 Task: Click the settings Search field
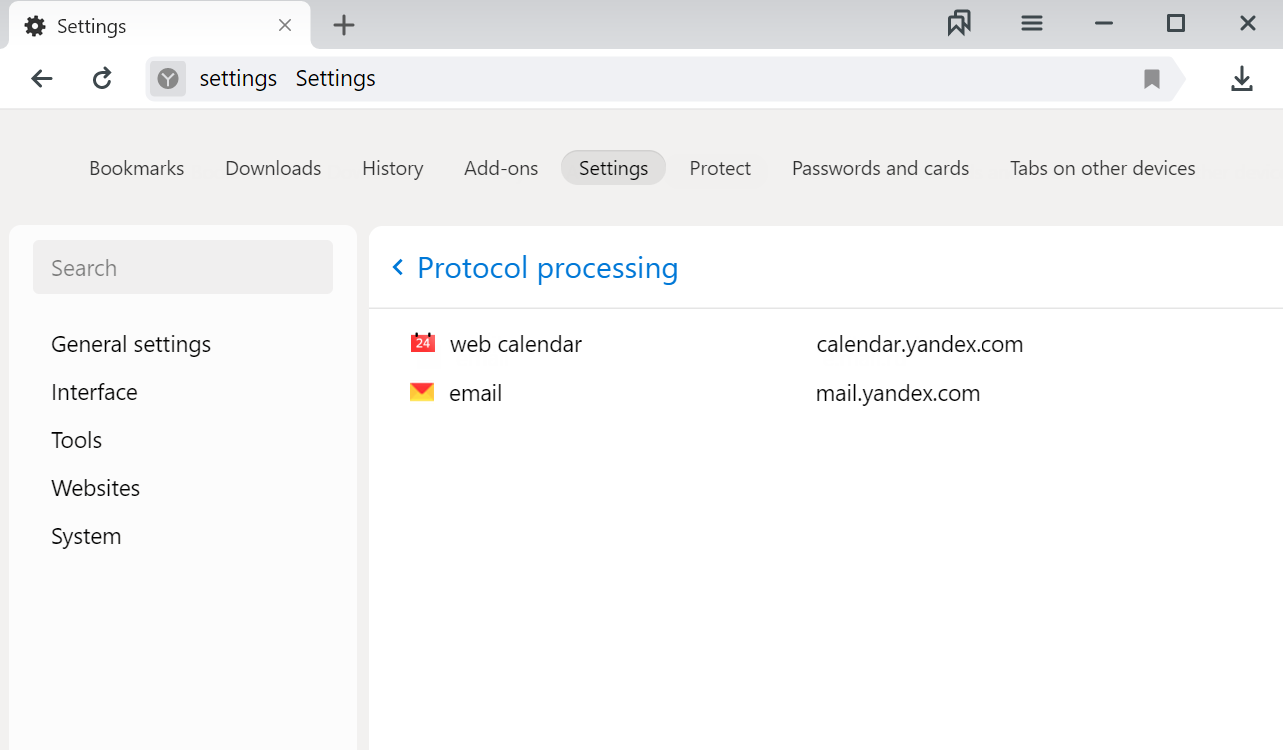tap(183, 267)
